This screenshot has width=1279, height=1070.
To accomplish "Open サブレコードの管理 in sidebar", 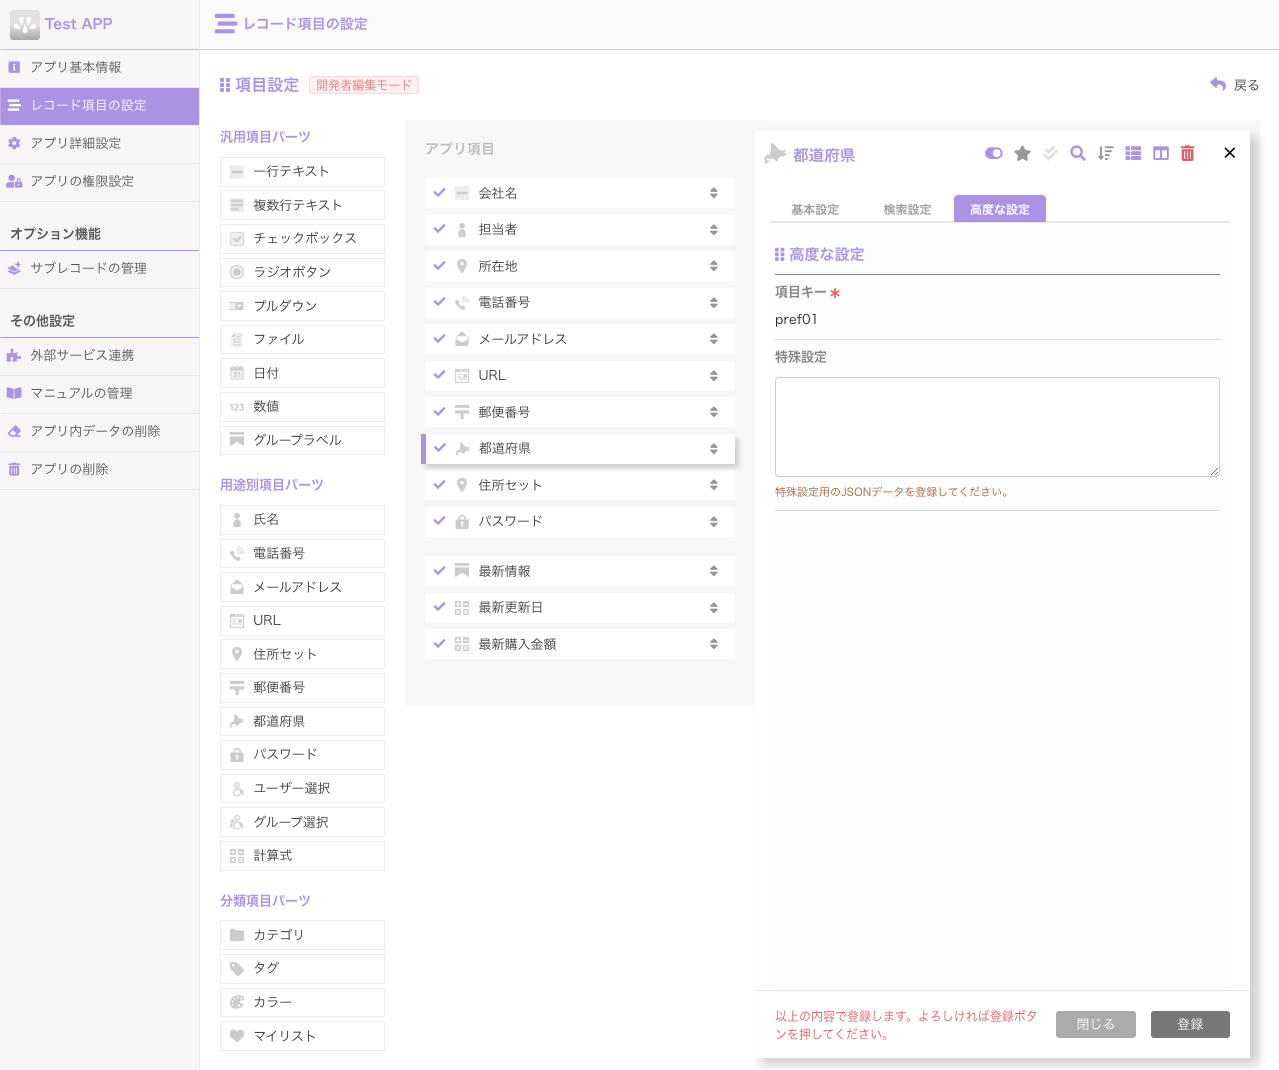I will click(99, 268).
